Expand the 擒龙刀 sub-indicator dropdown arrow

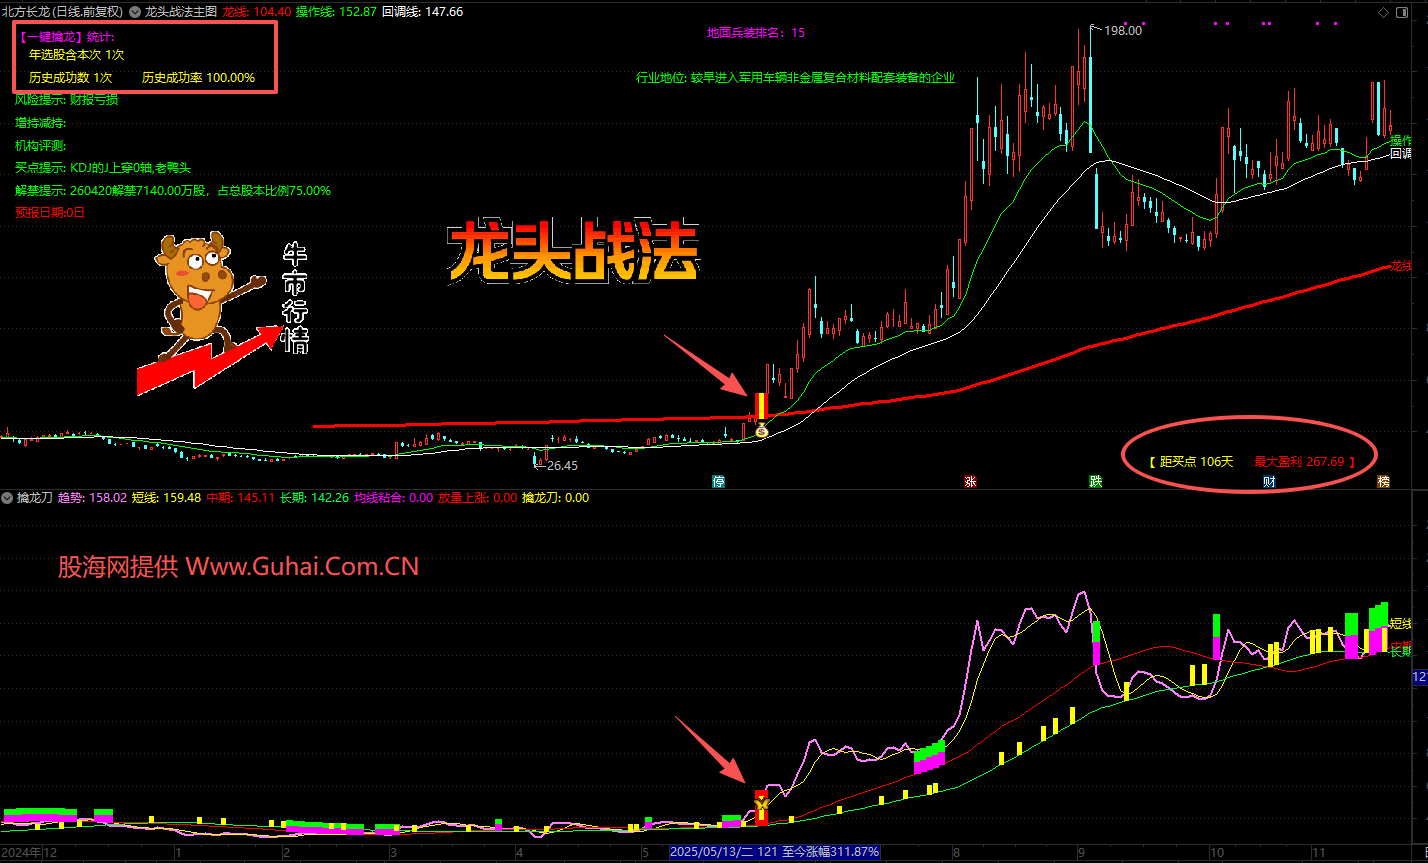tap(8, 497)
